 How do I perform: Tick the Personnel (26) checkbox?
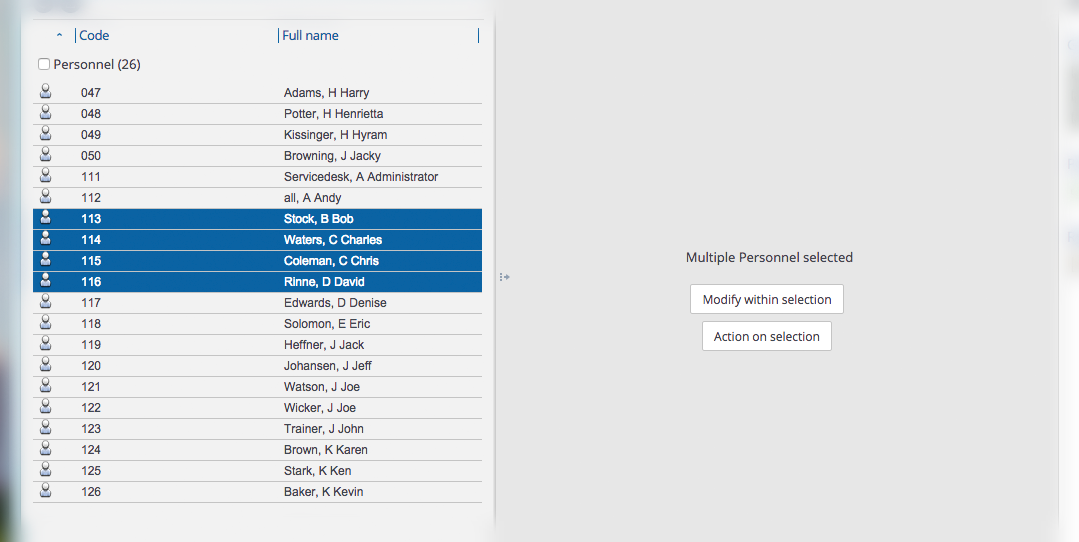(x=44, y=65)
